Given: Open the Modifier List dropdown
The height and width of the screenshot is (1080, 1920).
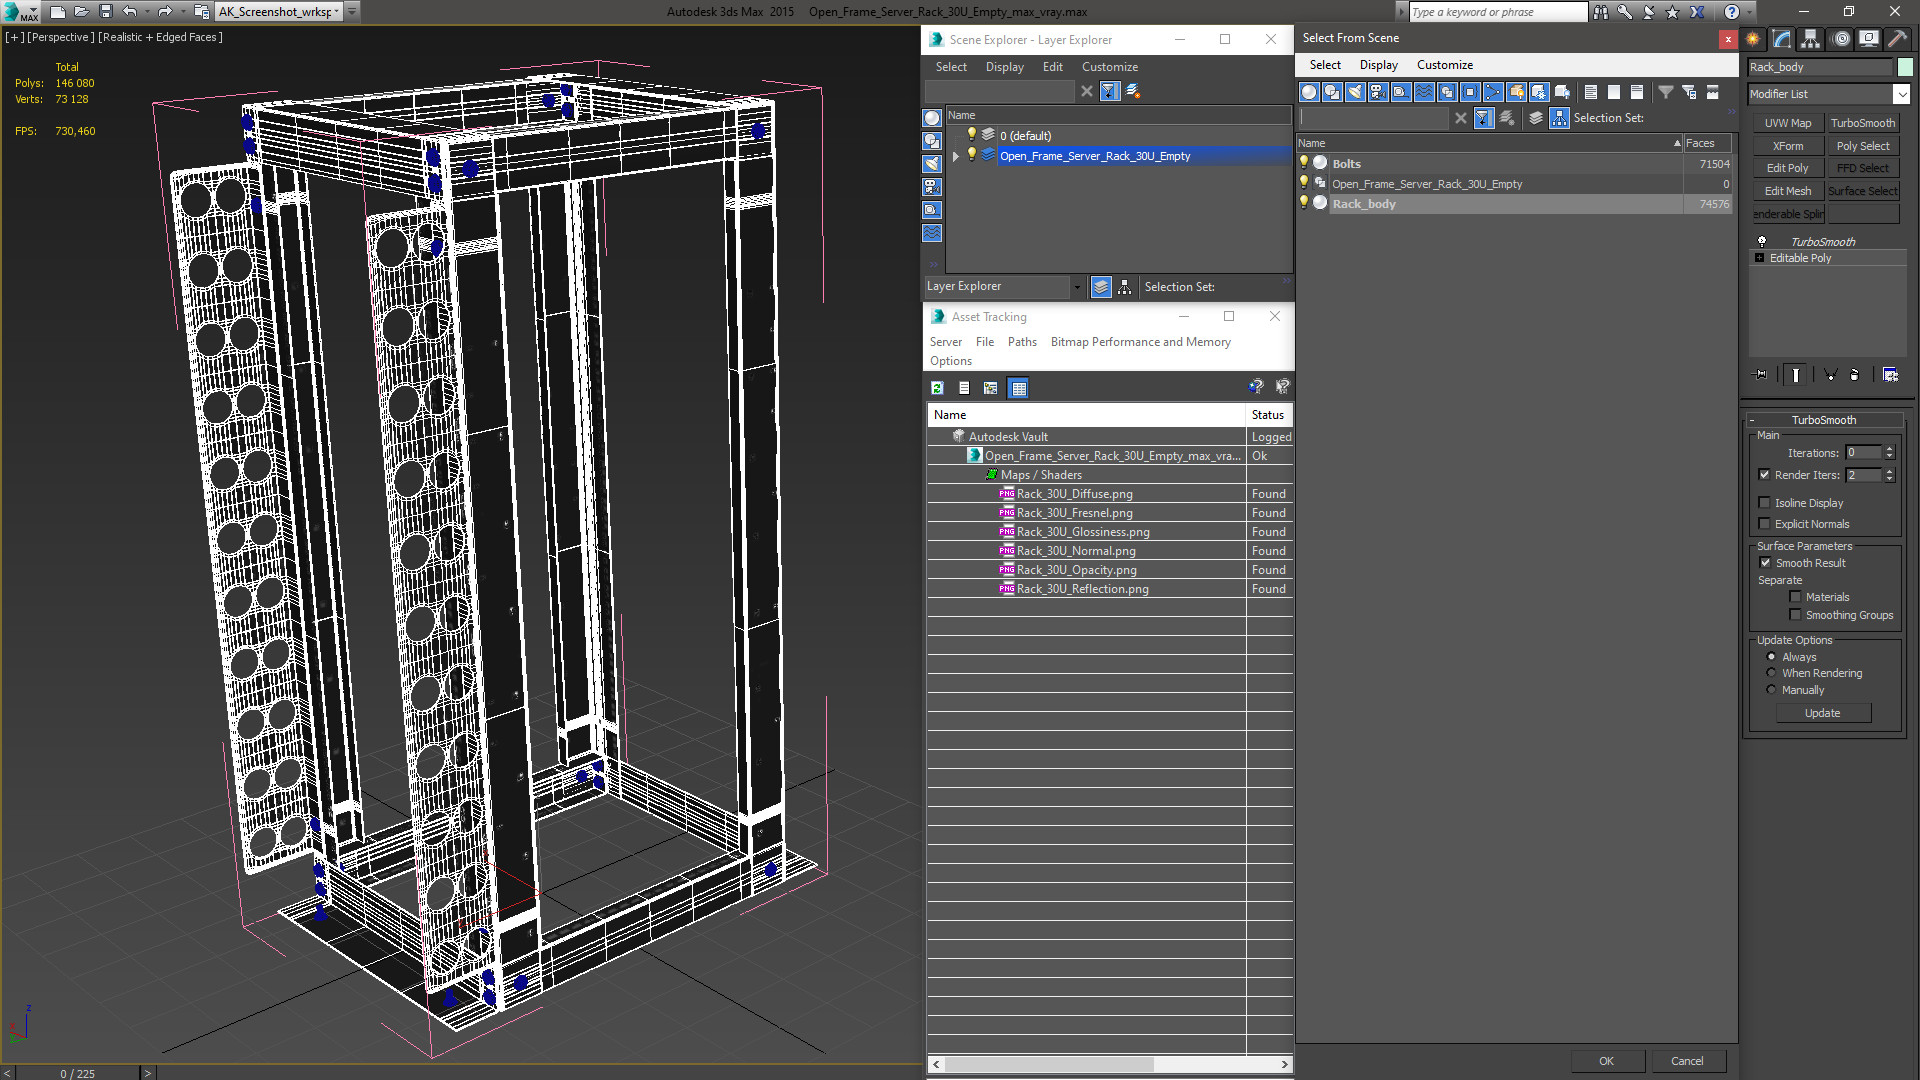Looking at the screenshot, I should tap(1901, 94).
